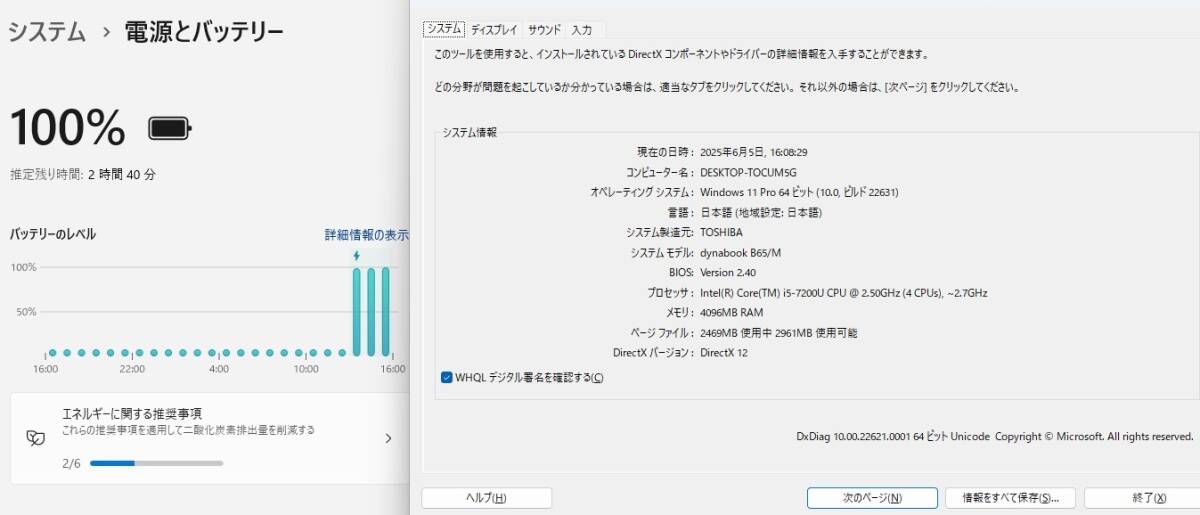
Task: Toggle the WHQL digital signature checkbox
Action: click(x=447, y=377)
